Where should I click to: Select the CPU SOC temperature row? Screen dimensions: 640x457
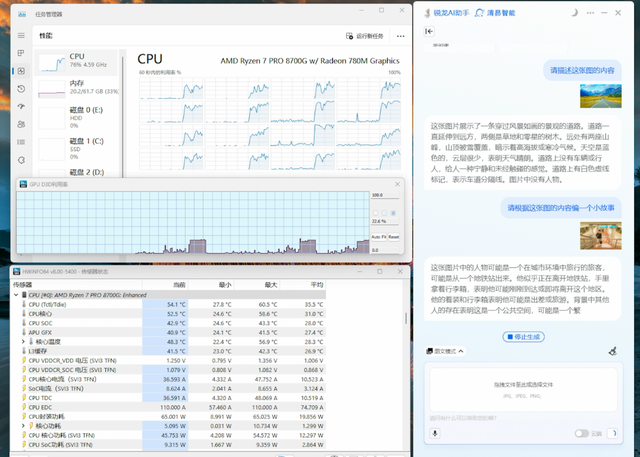(x=169, y=323)
